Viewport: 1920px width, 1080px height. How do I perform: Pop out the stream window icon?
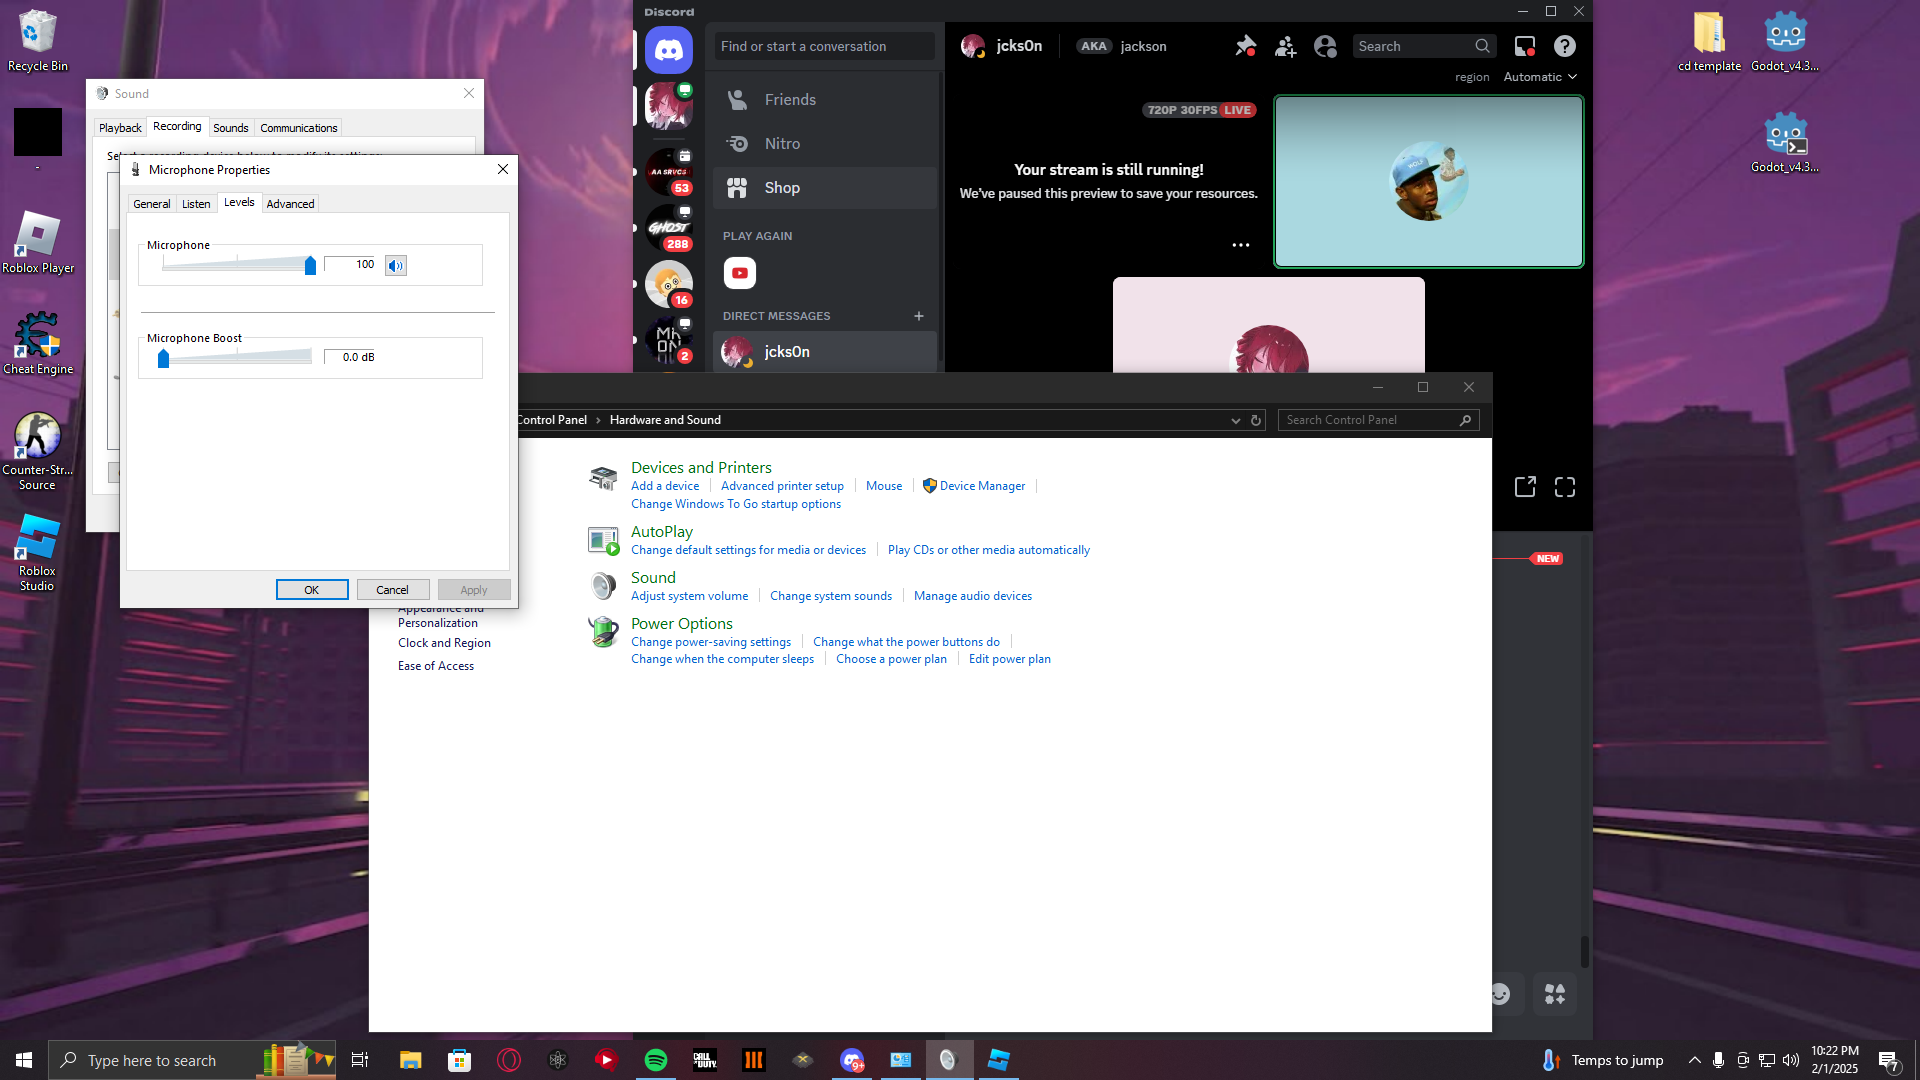(x=1524, y=487)
